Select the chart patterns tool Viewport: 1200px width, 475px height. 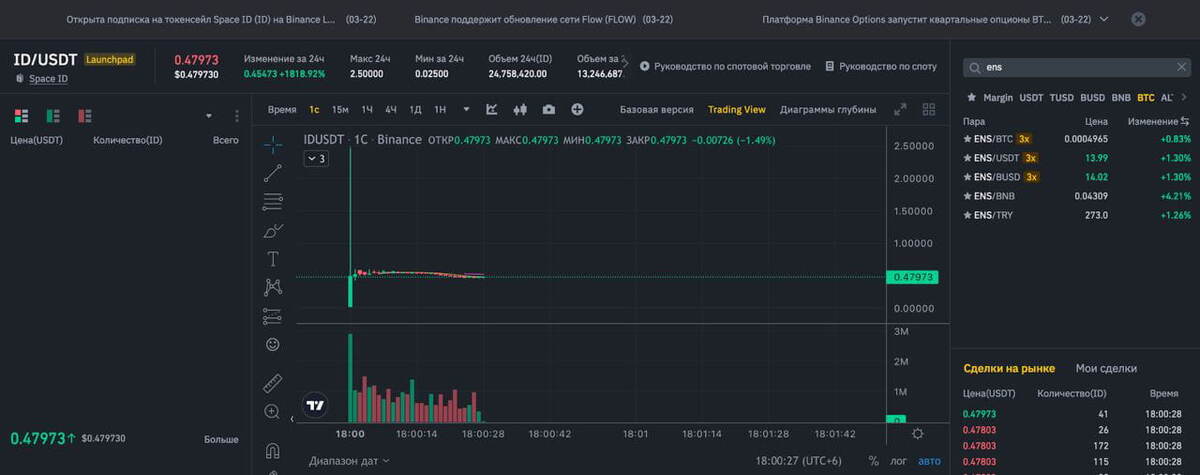(272, 287)
